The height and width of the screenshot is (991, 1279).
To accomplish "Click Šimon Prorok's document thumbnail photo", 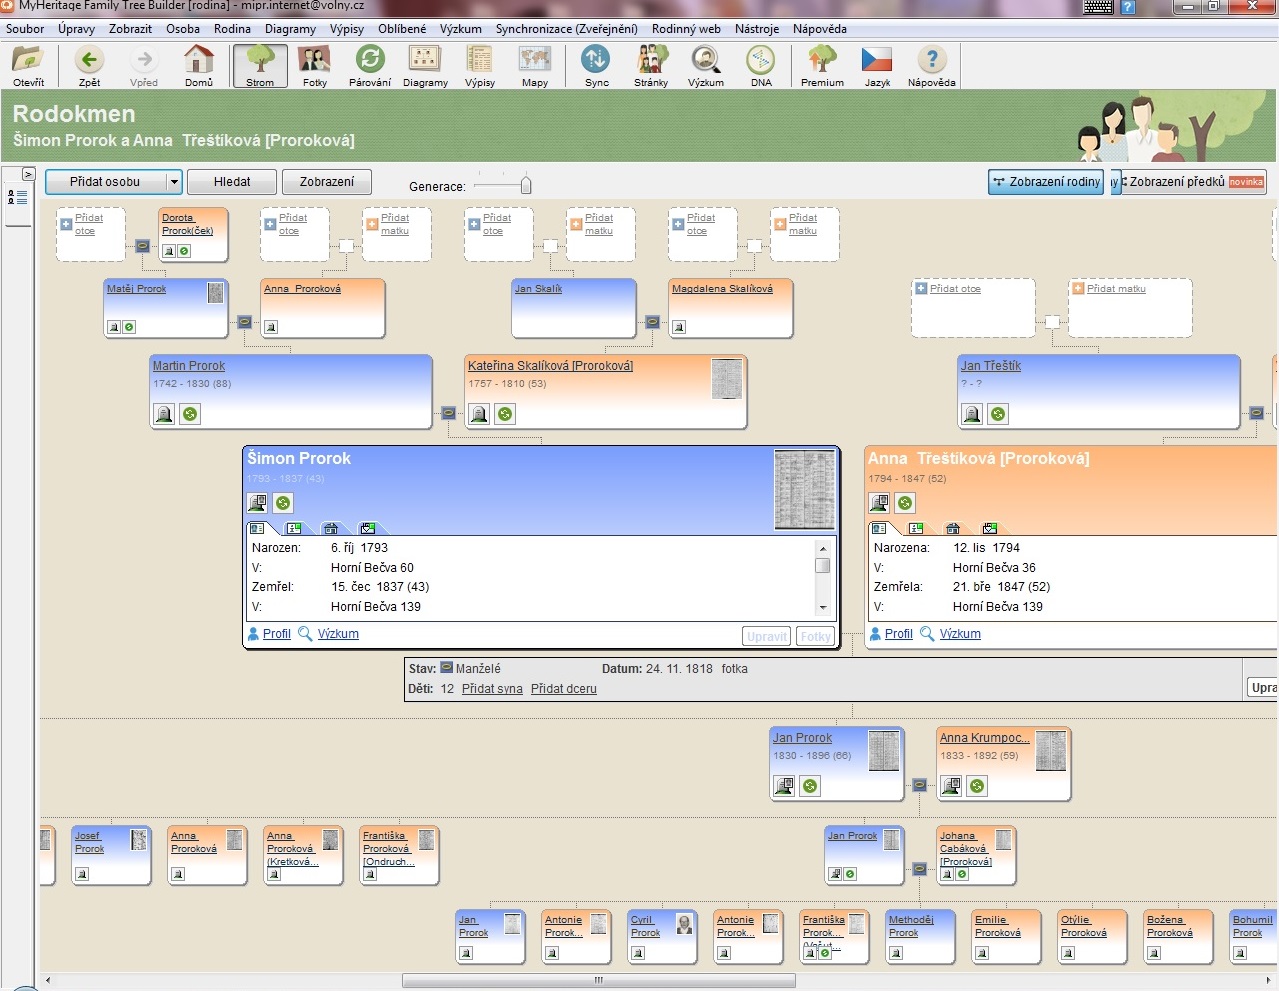I will coord(804,489).
